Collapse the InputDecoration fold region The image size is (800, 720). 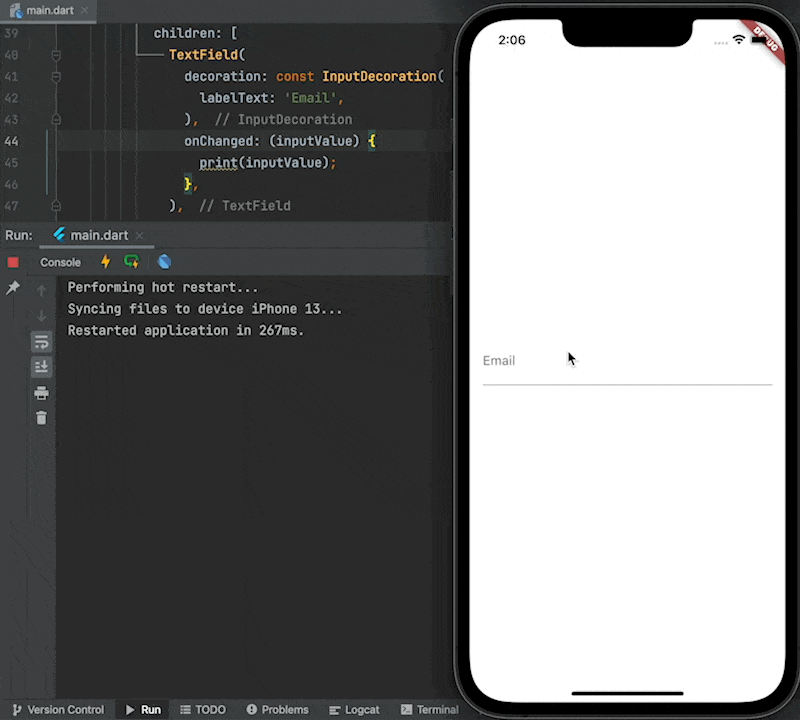[56, 77]
